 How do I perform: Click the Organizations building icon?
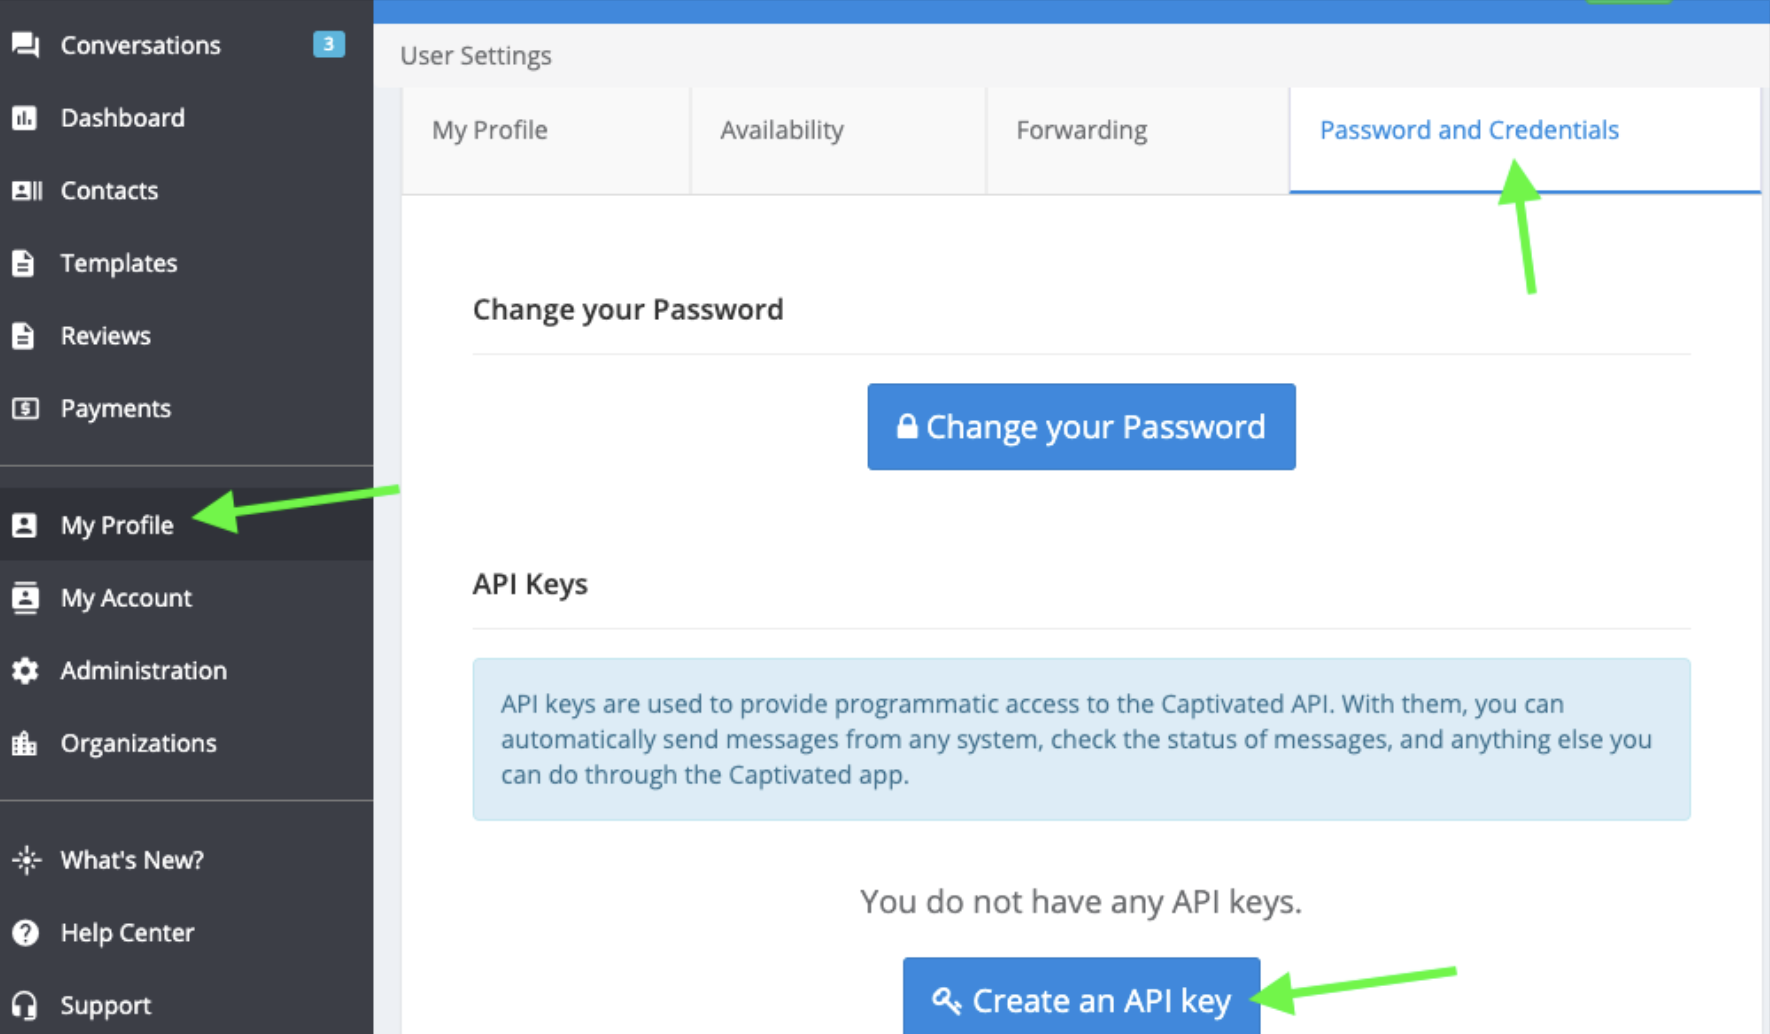tap(25, 743)
